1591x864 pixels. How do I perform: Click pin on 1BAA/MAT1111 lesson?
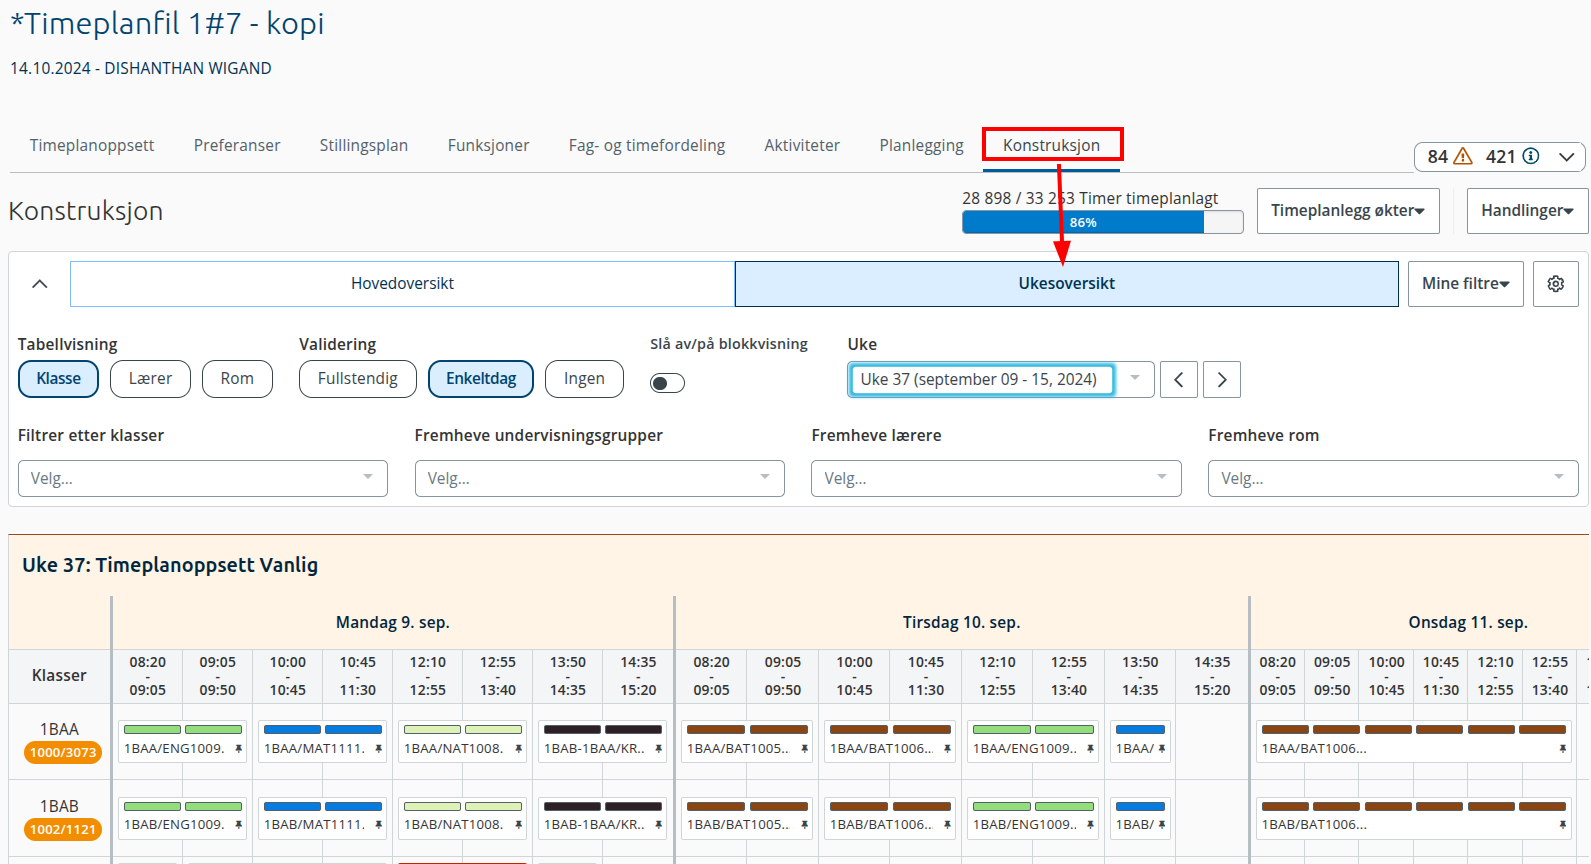pos(378,749)
